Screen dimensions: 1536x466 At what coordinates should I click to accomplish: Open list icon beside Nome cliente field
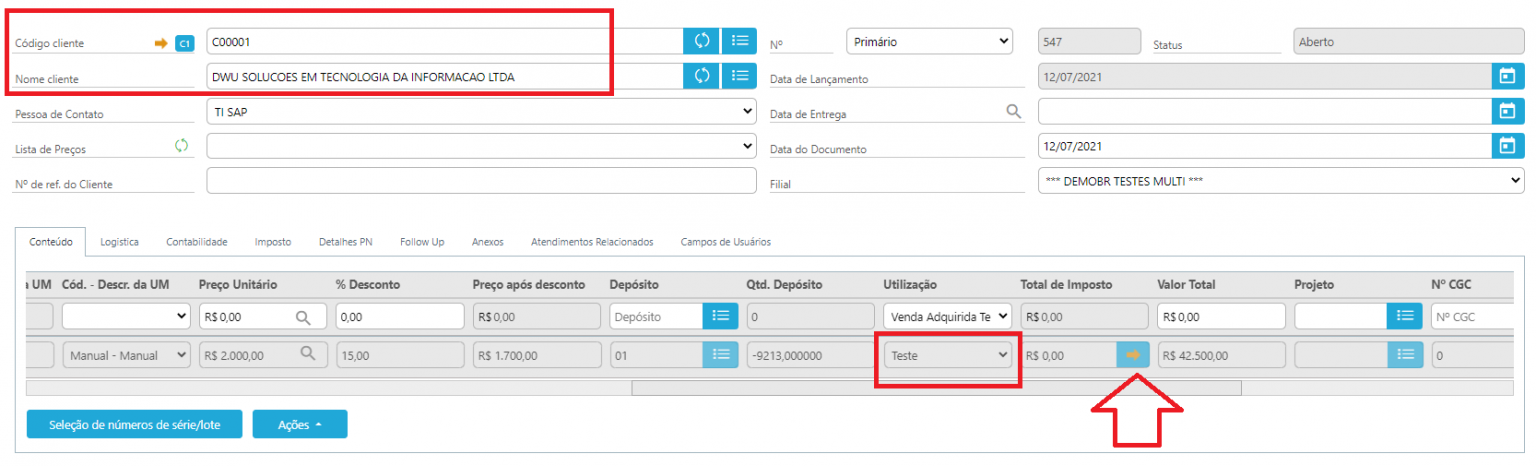(x=739, y=76)
